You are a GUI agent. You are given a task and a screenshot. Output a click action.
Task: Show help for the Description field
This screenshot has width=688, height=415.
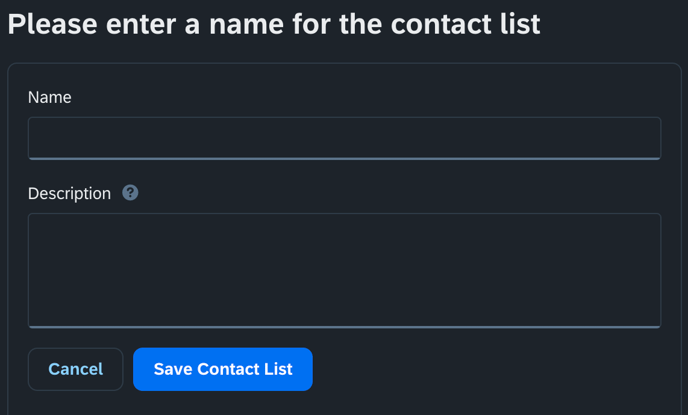point(130,193)
